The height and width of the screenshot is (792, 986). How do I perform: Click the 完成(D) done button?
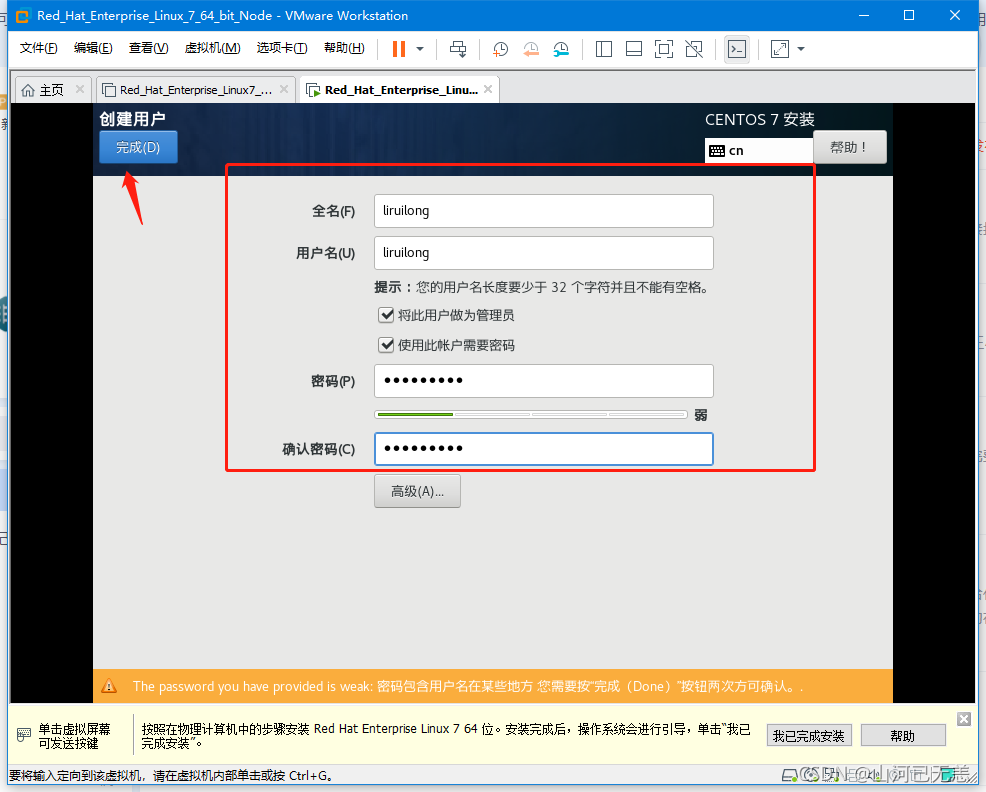click(x=138, y=147)
